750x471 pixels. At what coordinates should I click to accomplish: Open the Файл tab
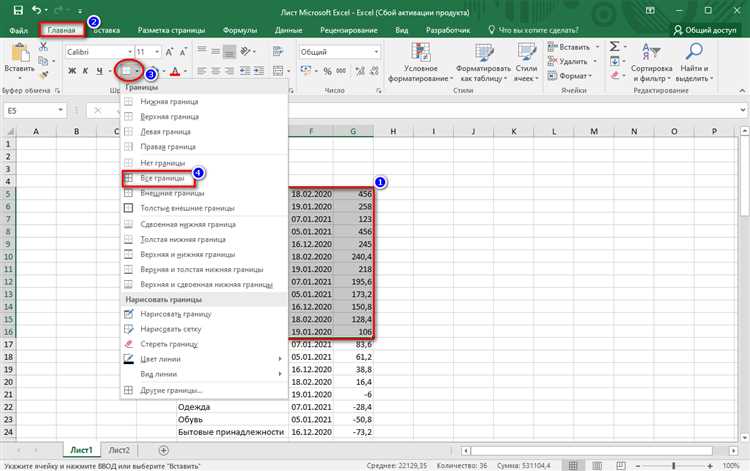[18, 30]
